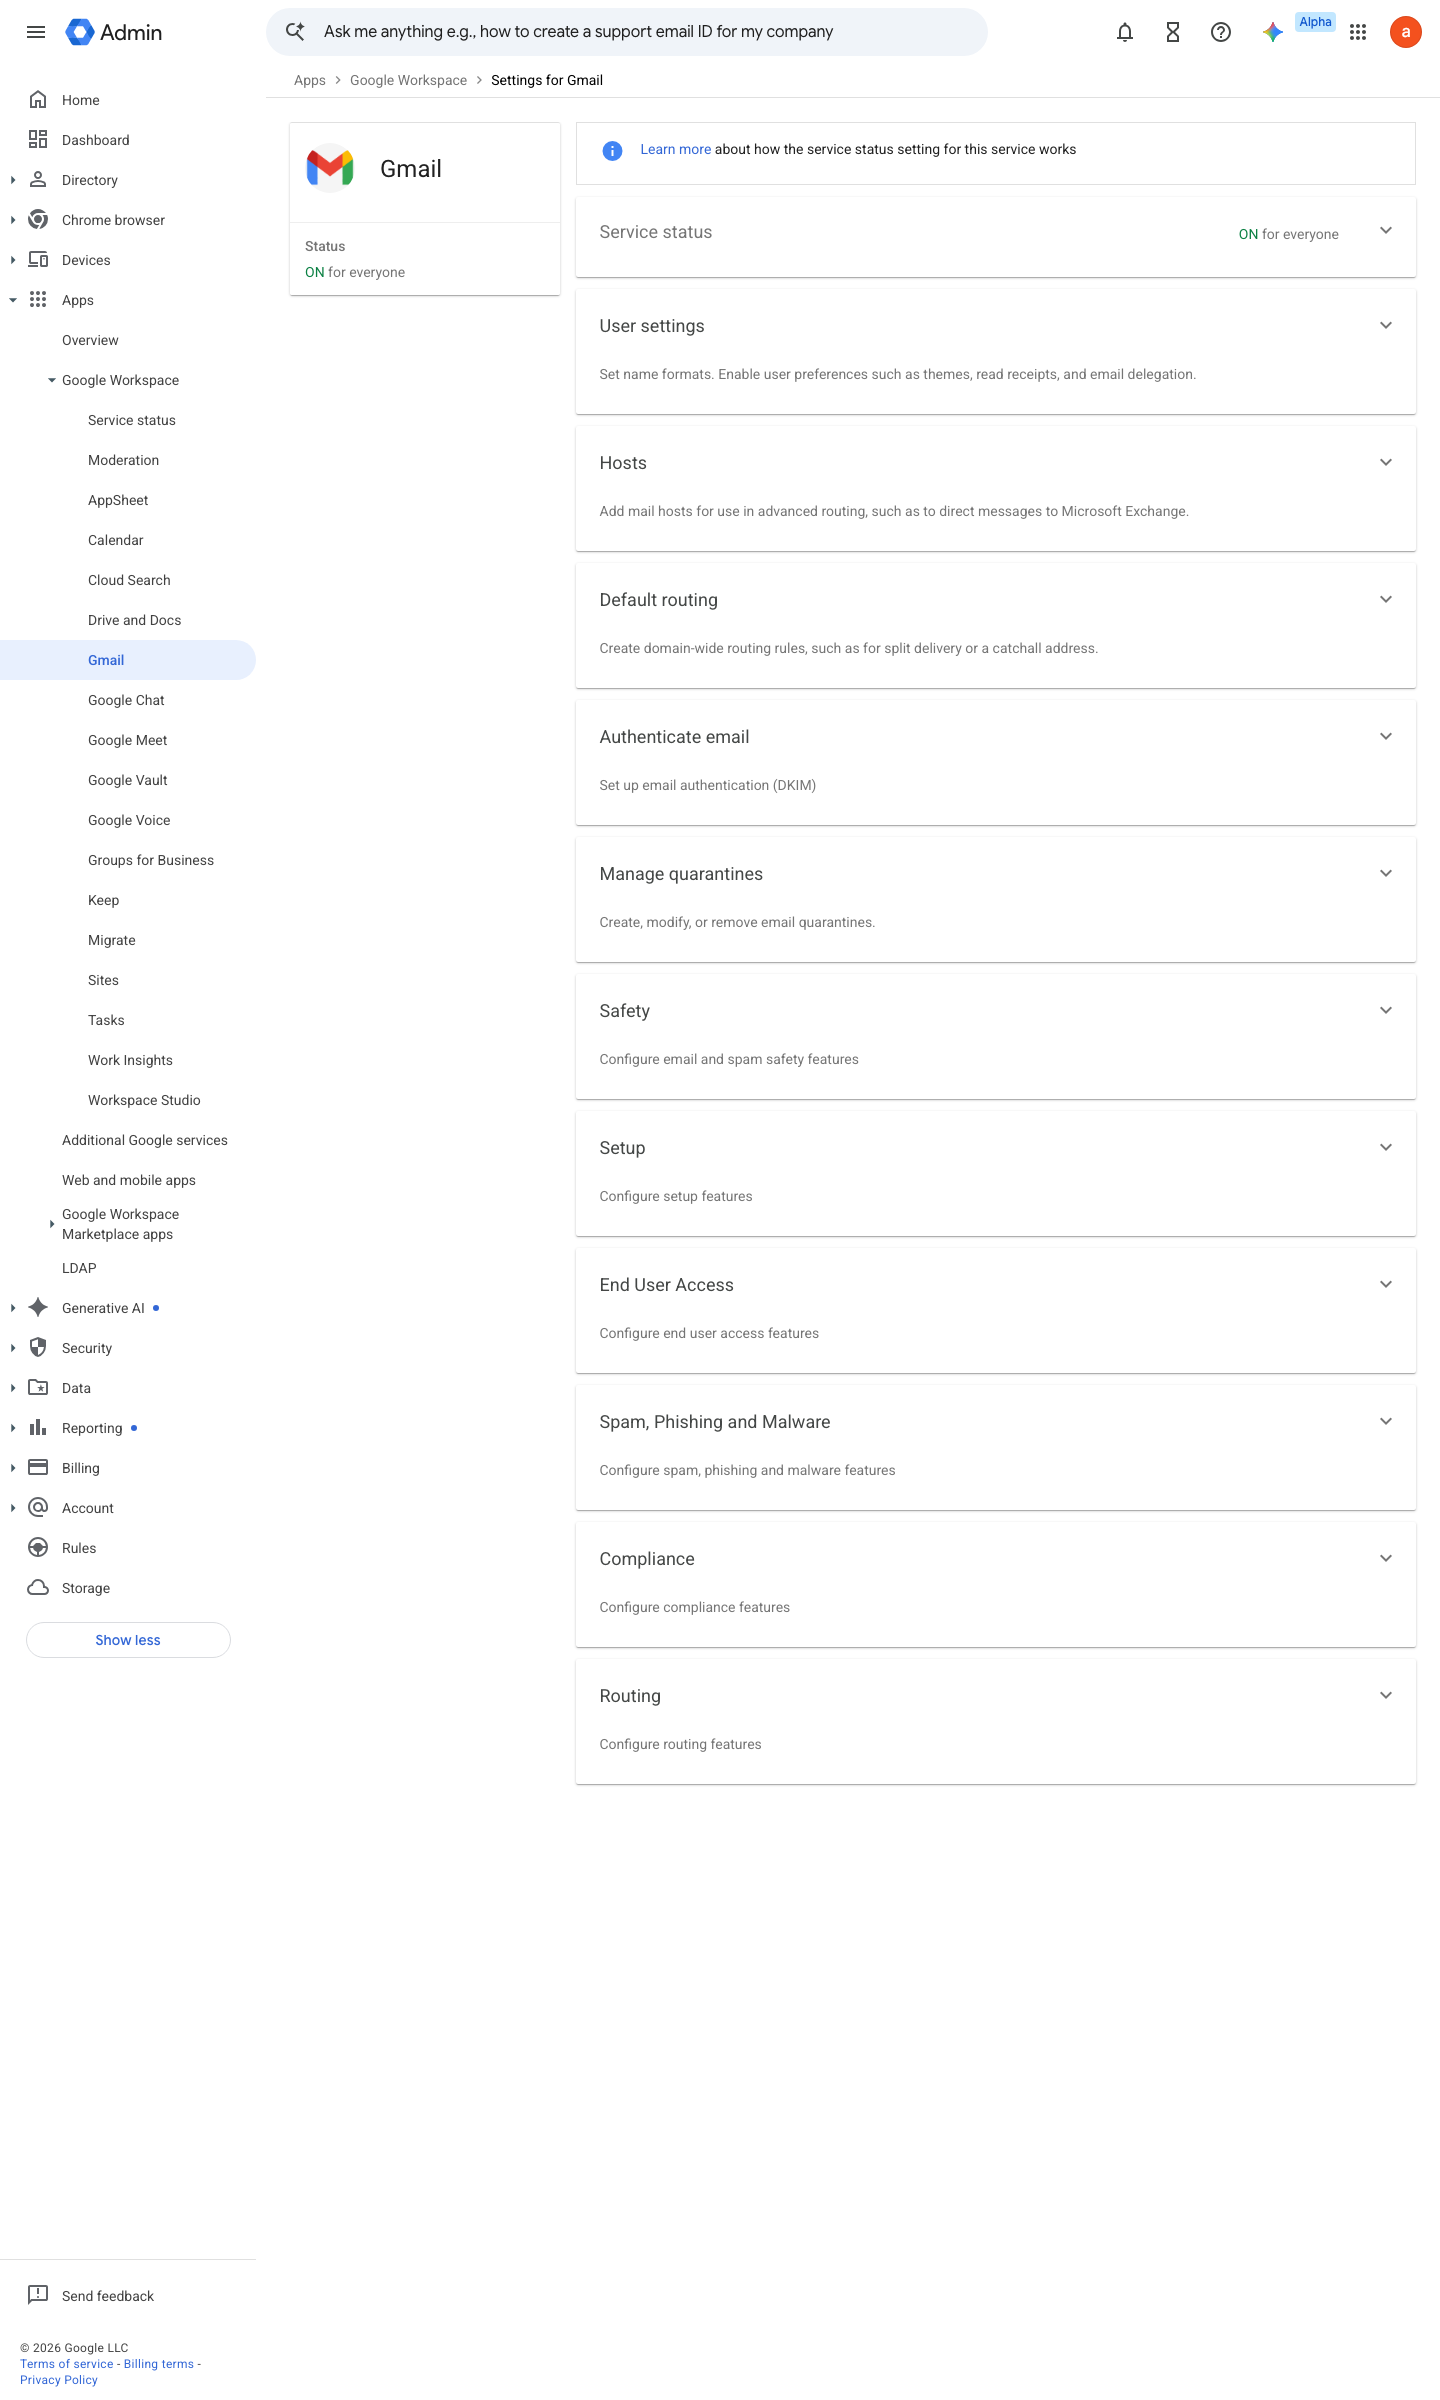Click the Apps dots icon in sidebar
The height and width of the screenshot is (2400, 1440).
[38, 300]
